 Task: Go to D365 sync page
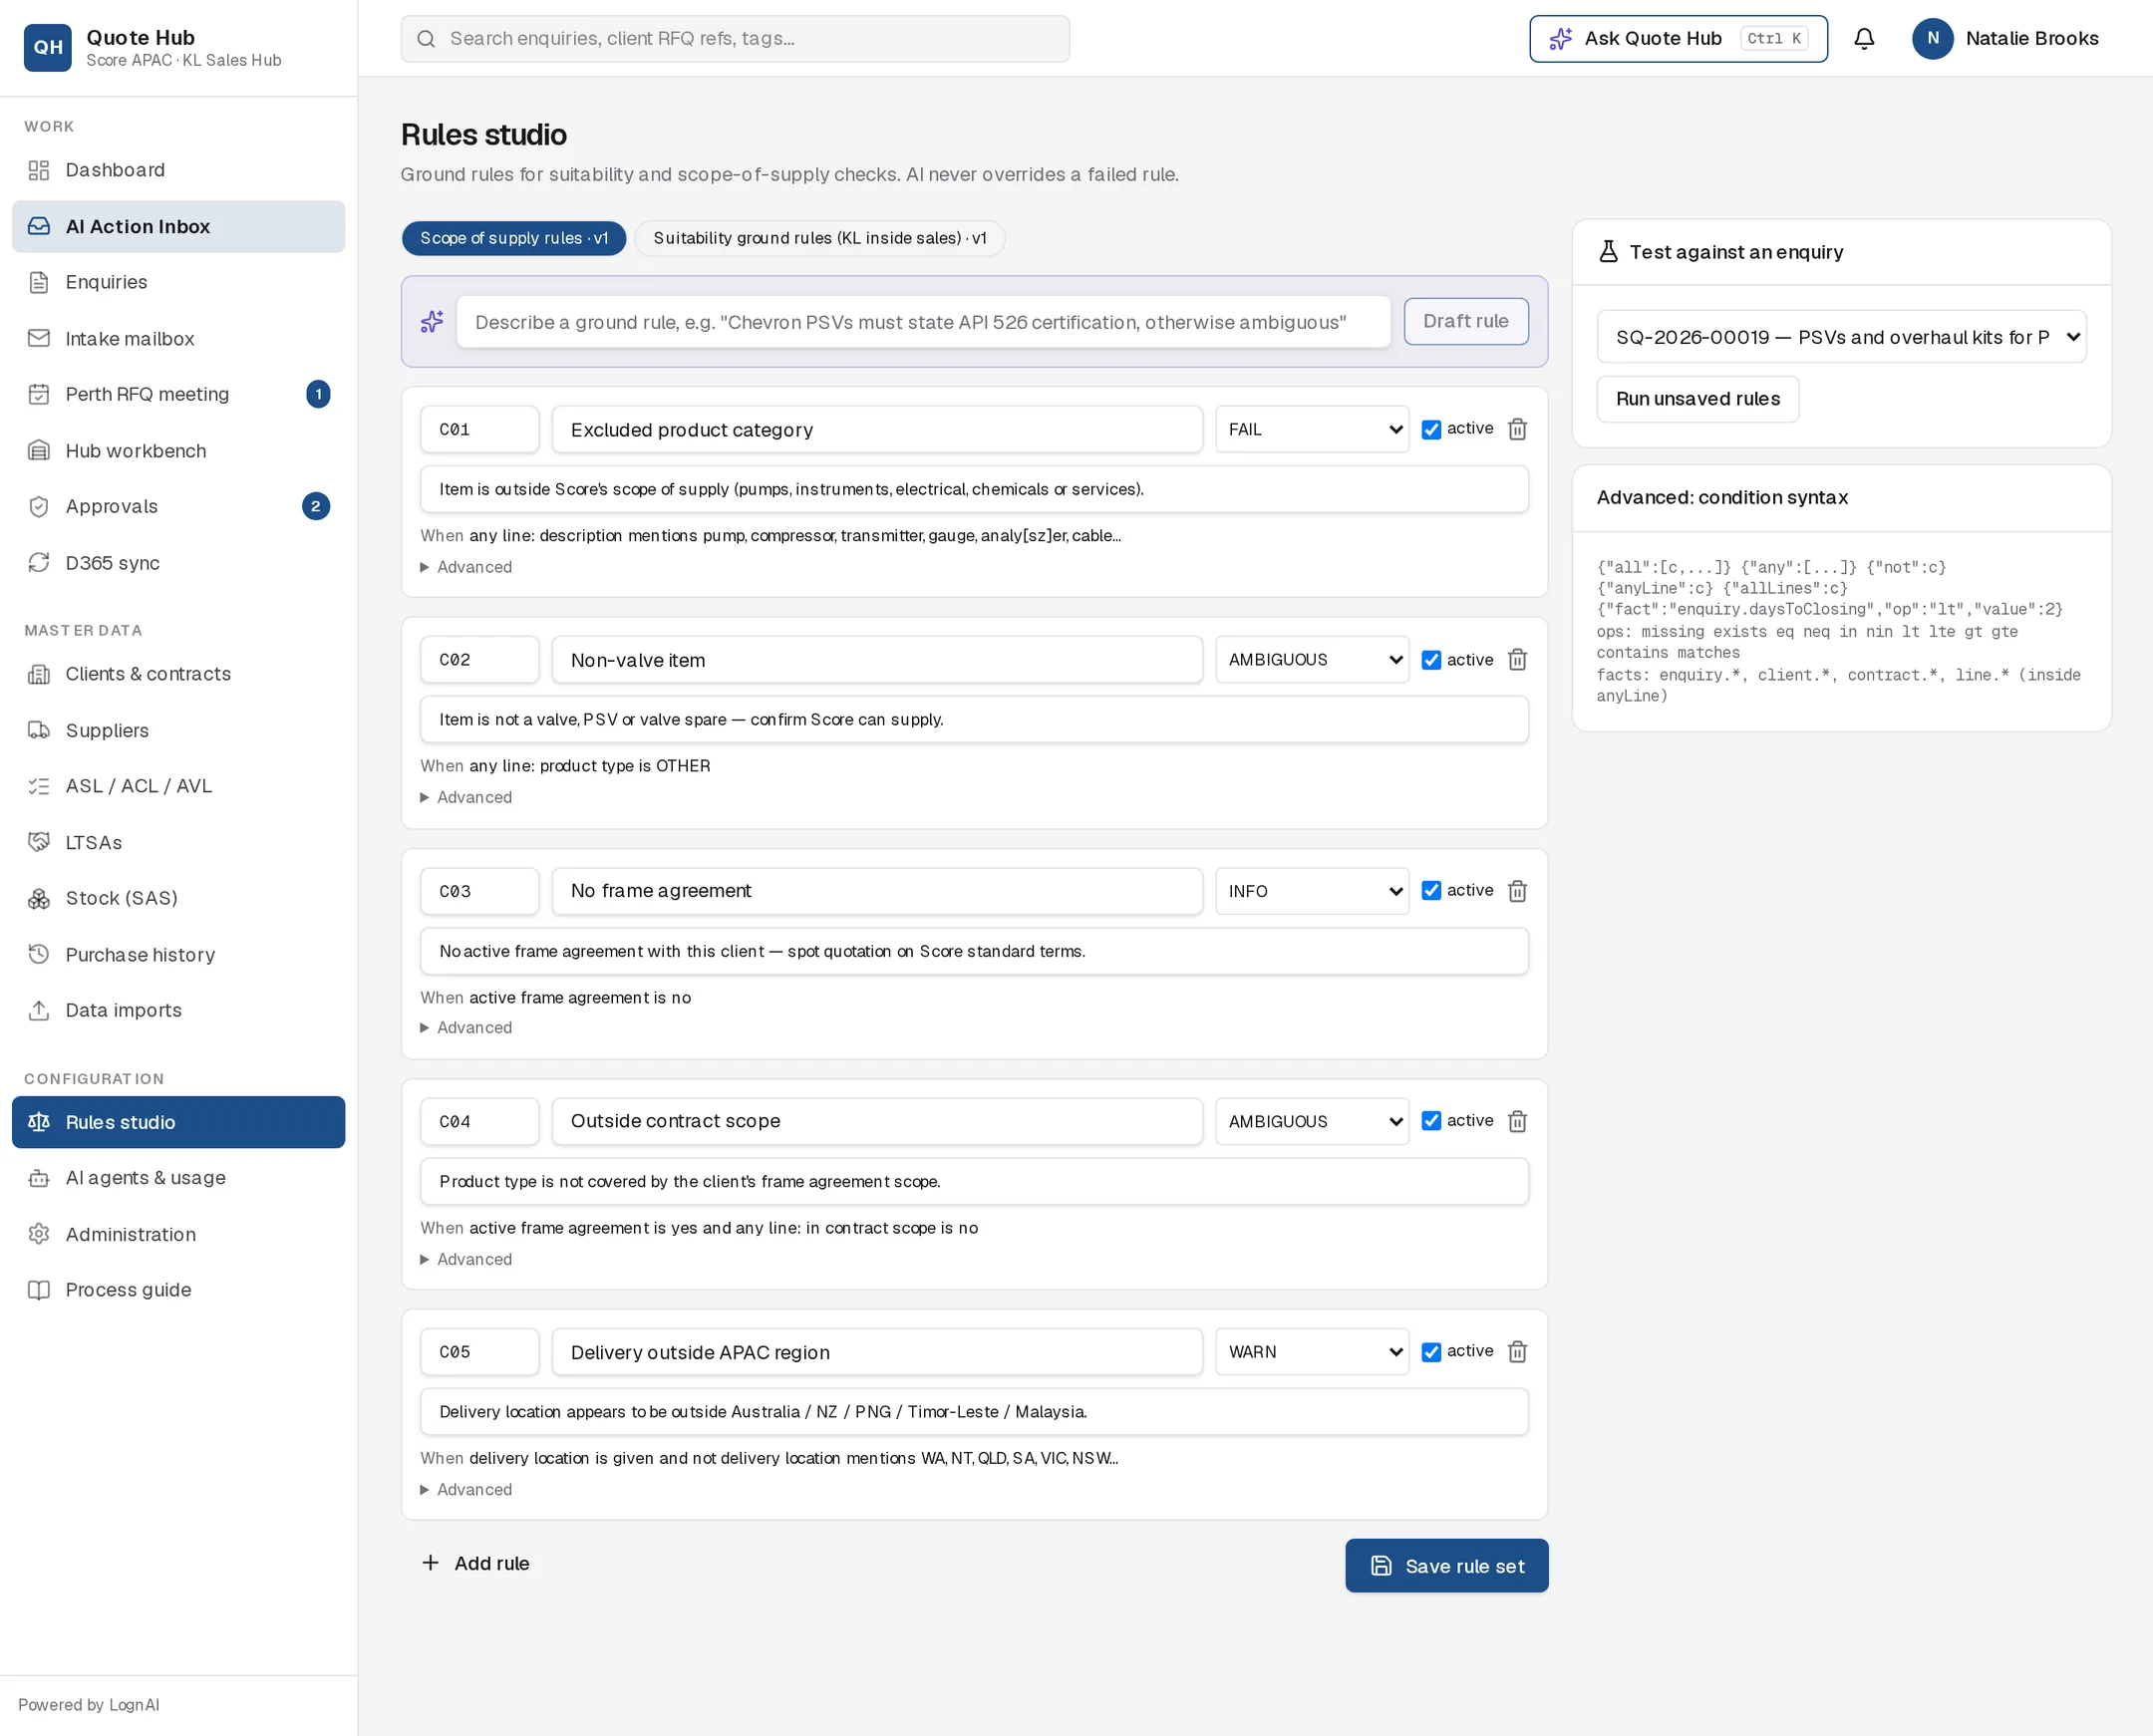tap(178, 563)
